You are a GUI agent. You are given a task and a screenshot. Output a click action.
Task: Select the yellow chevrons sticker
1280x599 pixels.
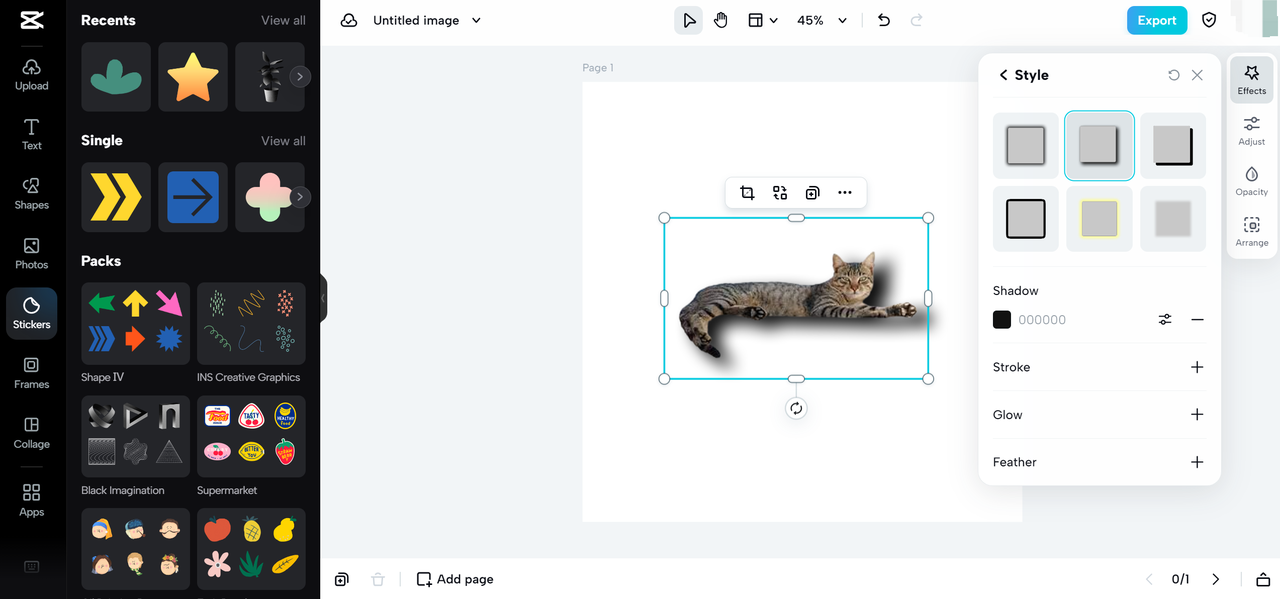pyautogui.click(x=116, y=197)
